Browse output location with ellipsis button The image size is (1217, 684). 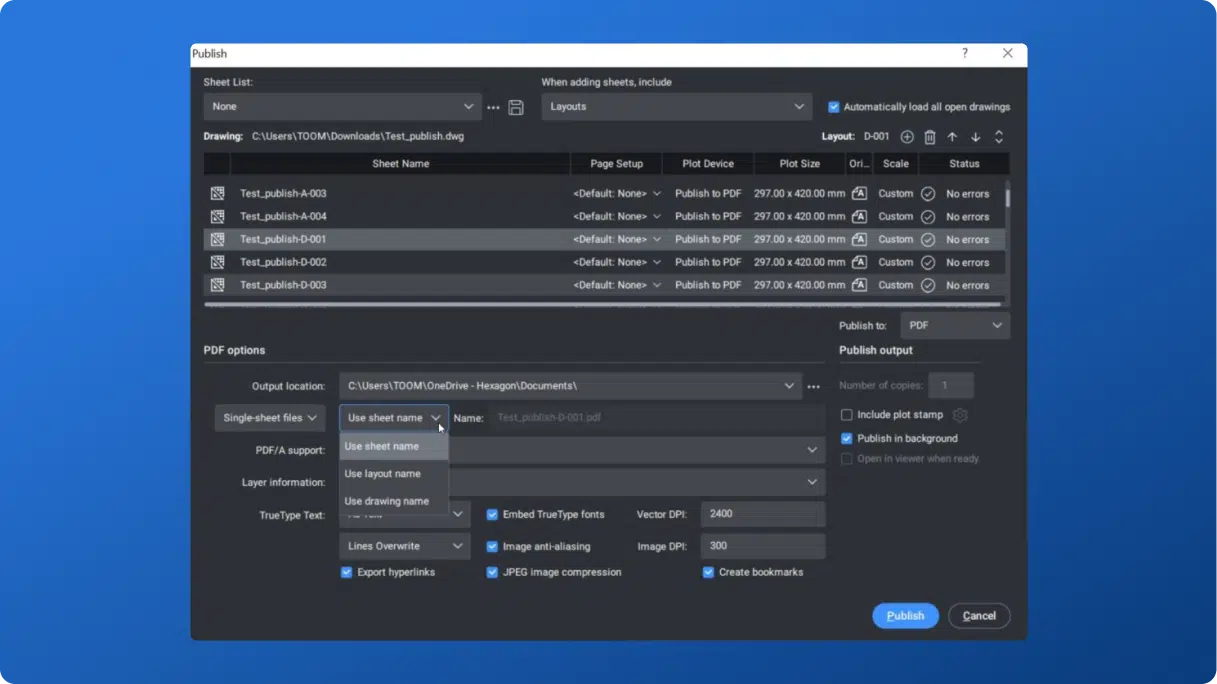[x=814, y=387]
